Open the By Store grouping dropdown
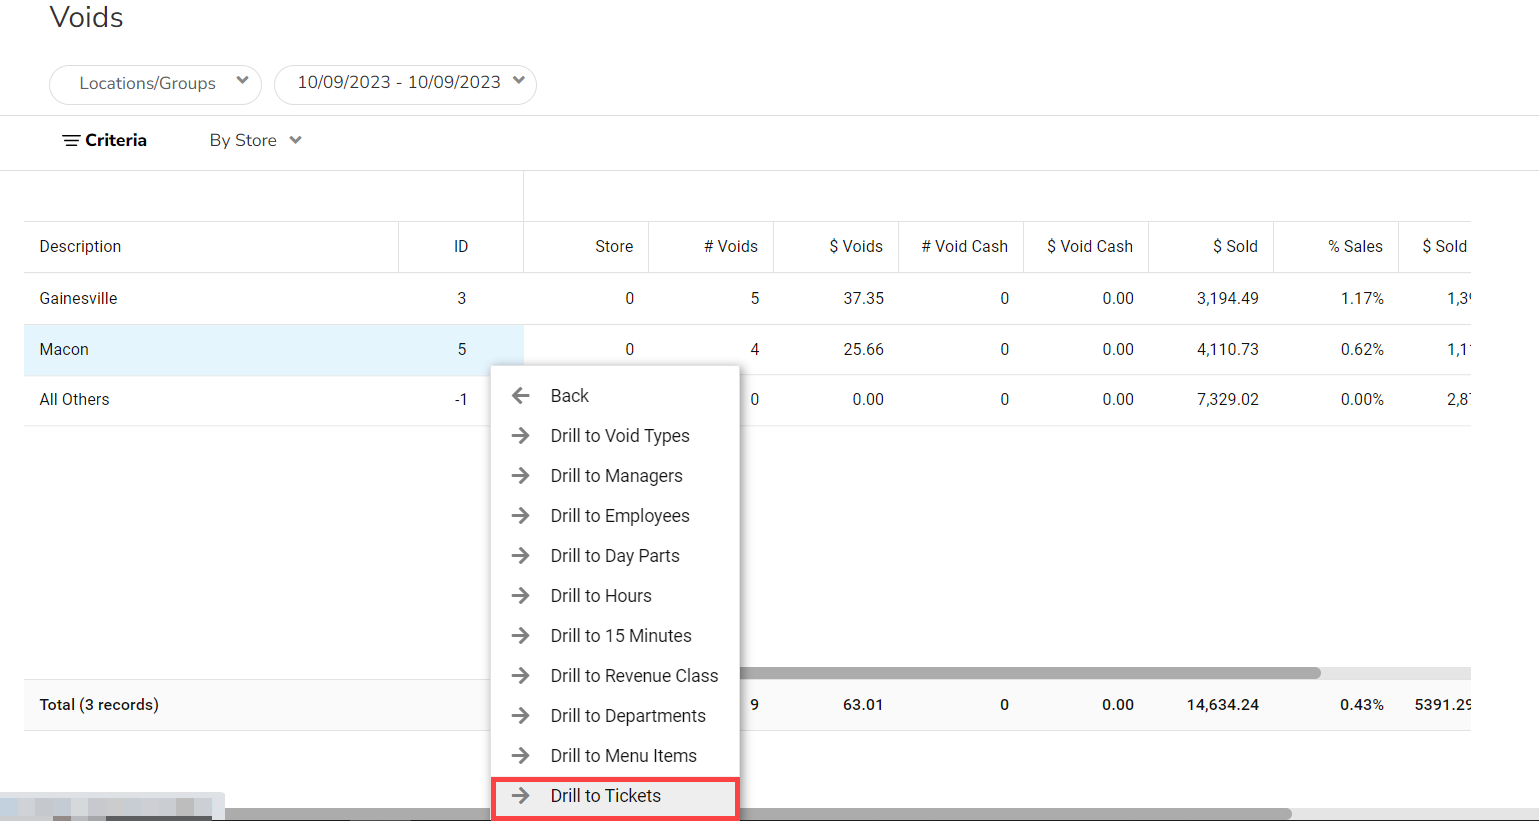Viewport: 1539px width, 821px height. click(255, 141)
